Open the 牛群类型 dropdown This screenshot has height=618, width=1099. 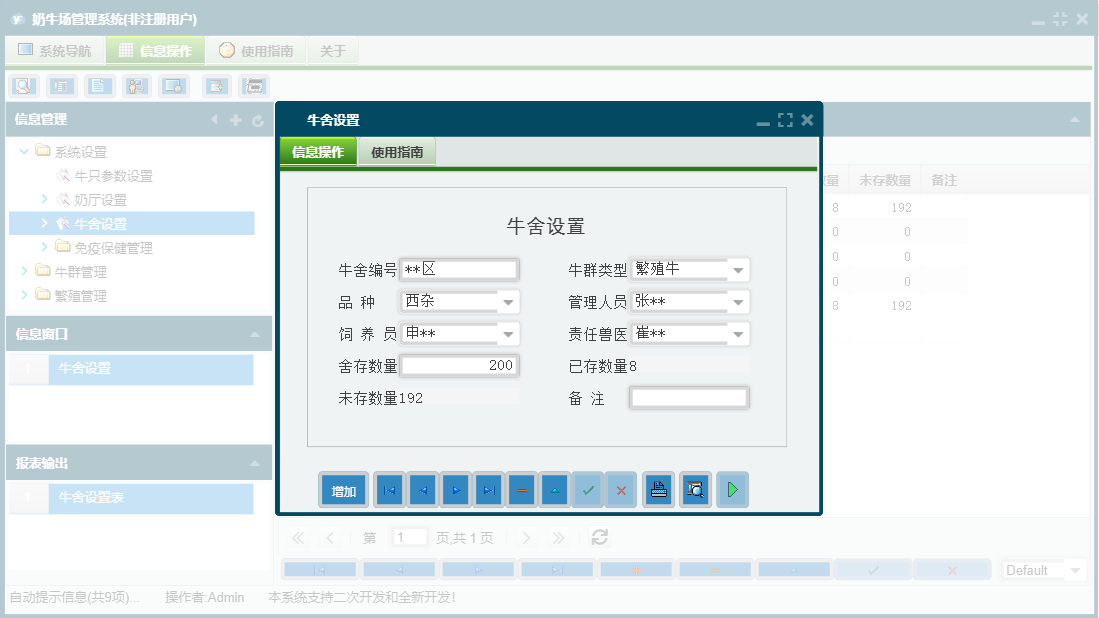pos(736,269)
